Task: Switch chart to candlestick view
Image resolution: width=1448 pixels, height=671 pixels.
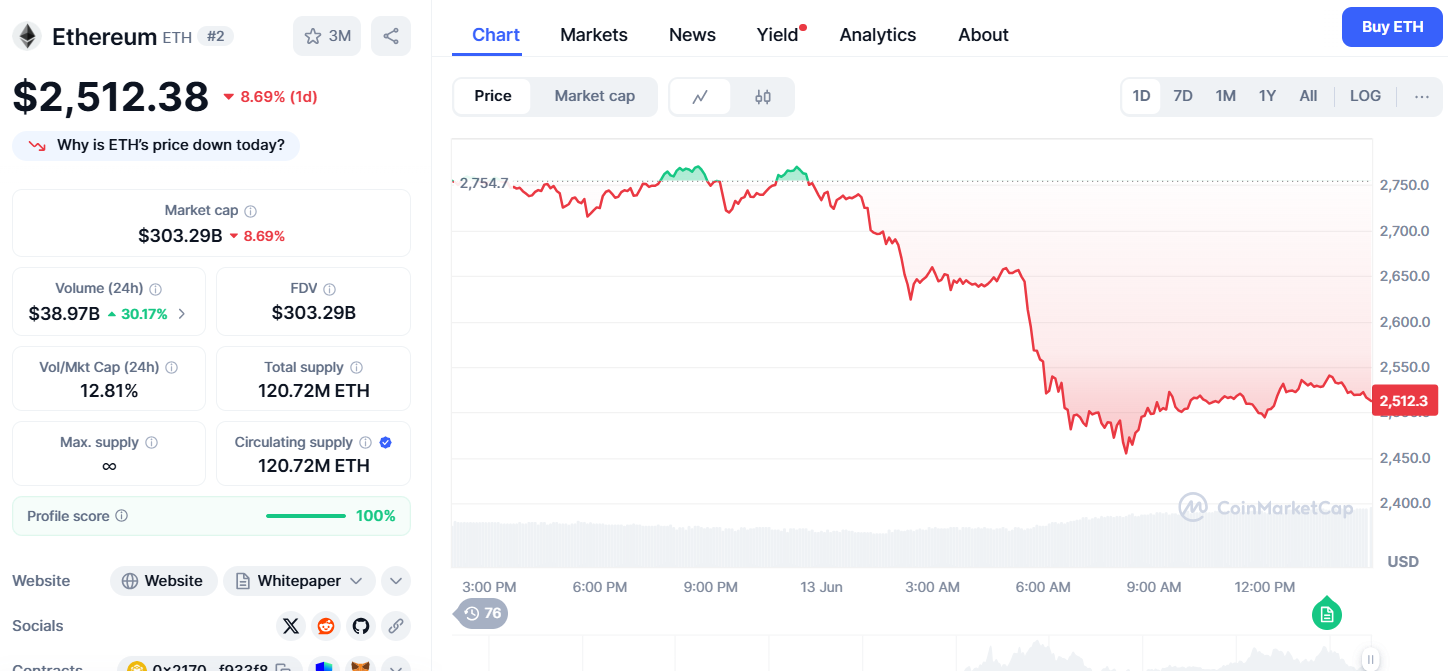Action: click(x=763, y=97)
